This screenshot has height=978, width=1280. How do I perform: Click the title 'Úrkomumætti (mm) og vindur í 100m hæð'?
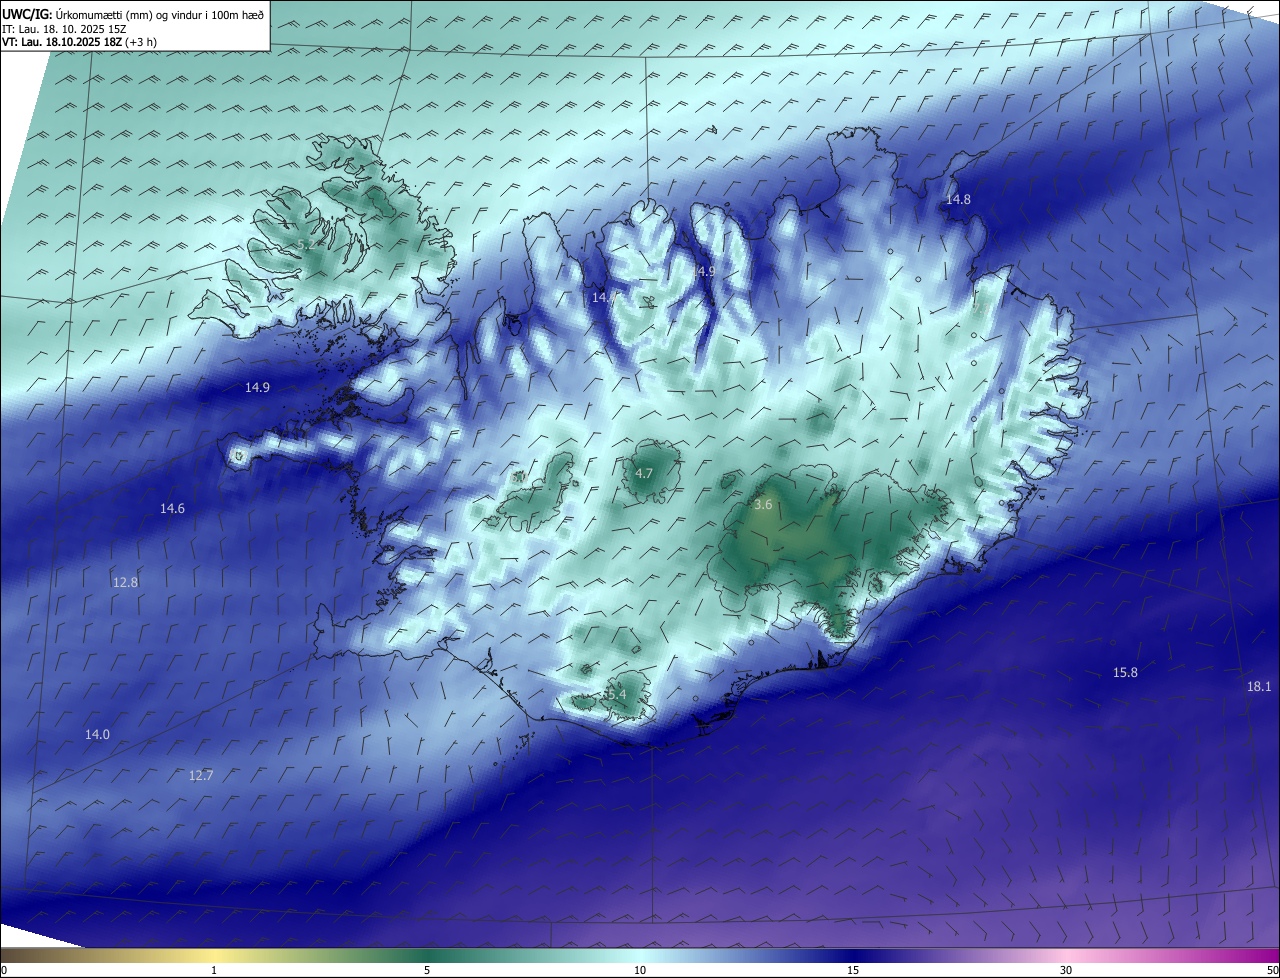pos(160,13)
